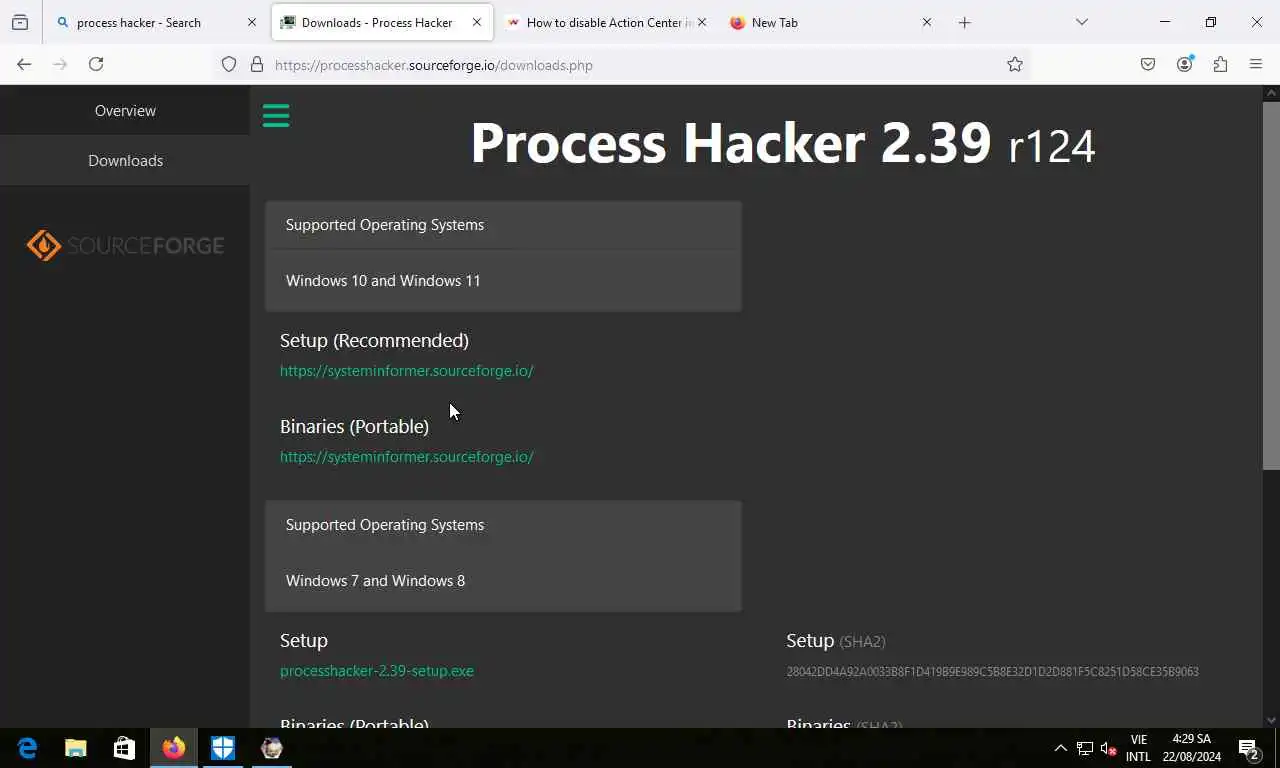Close the Downloads - Process Hacker tab
This screenshot has height=768, width=1280.
click(x=477, y=22)
